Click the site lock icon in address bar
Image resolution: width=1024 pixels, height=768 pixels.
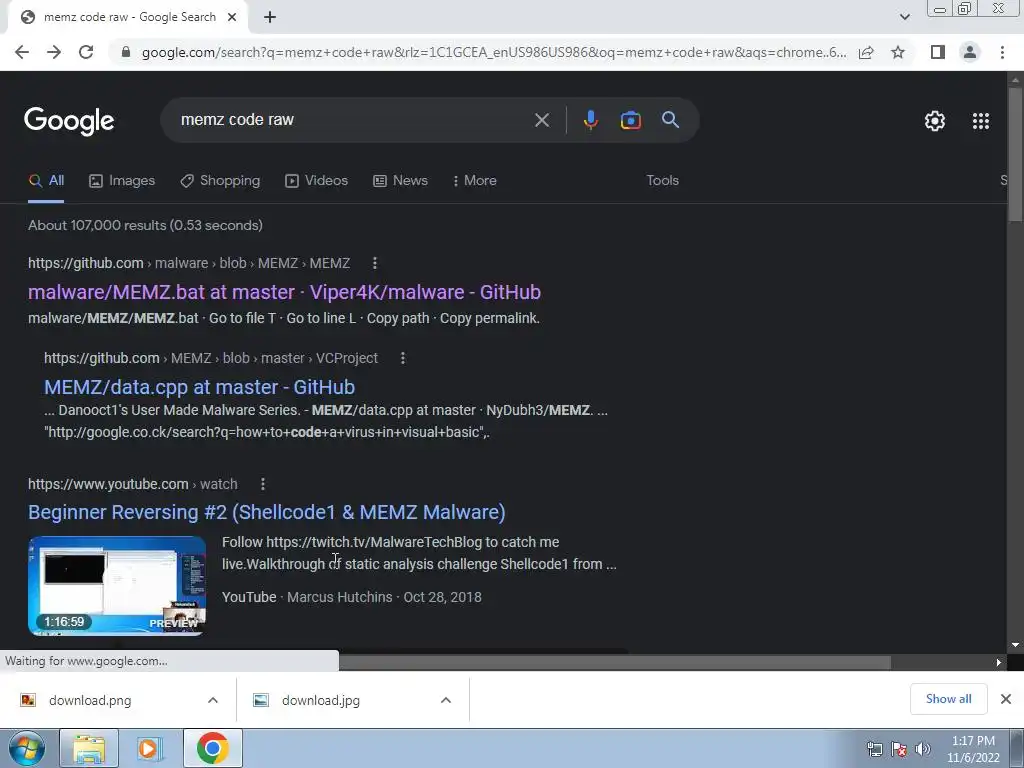click(126, 52)
